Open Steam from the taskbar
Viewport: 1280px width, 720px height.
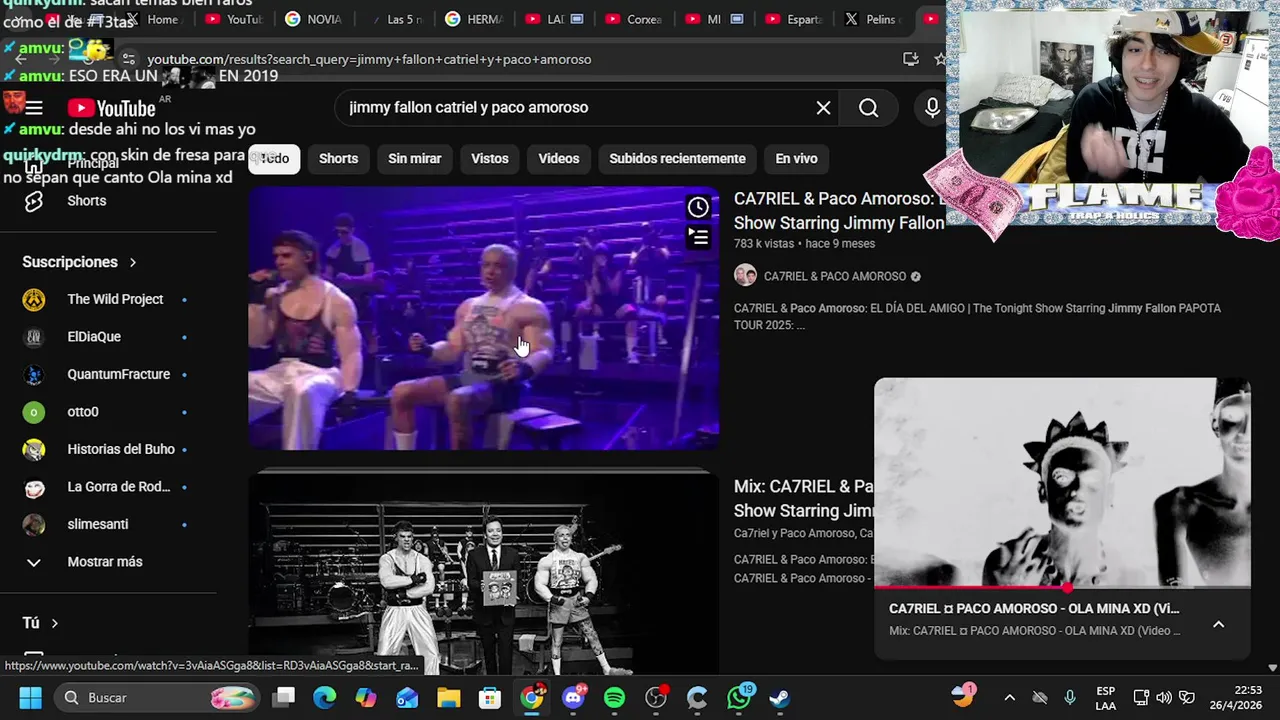click(x=779, y=697)
